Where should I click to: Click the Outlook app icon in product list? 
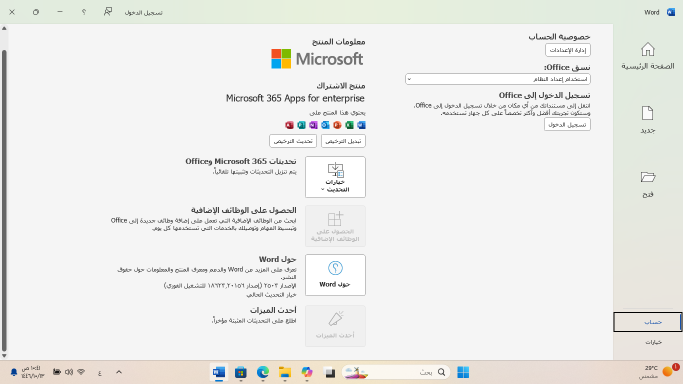tap(325, 125)
